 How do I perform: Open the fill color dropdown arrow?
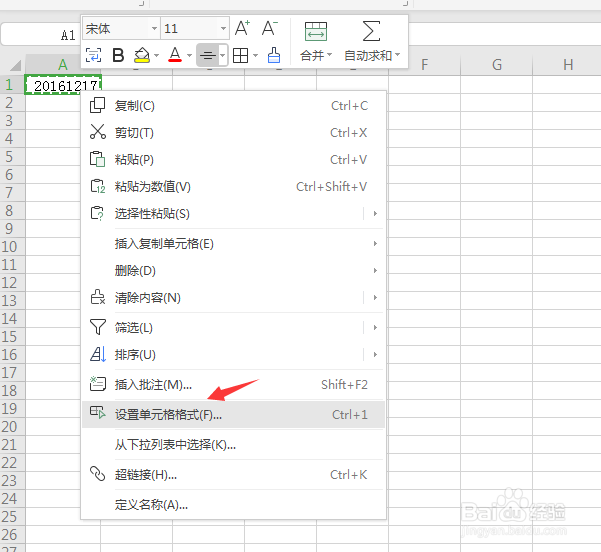coord(156,56)
